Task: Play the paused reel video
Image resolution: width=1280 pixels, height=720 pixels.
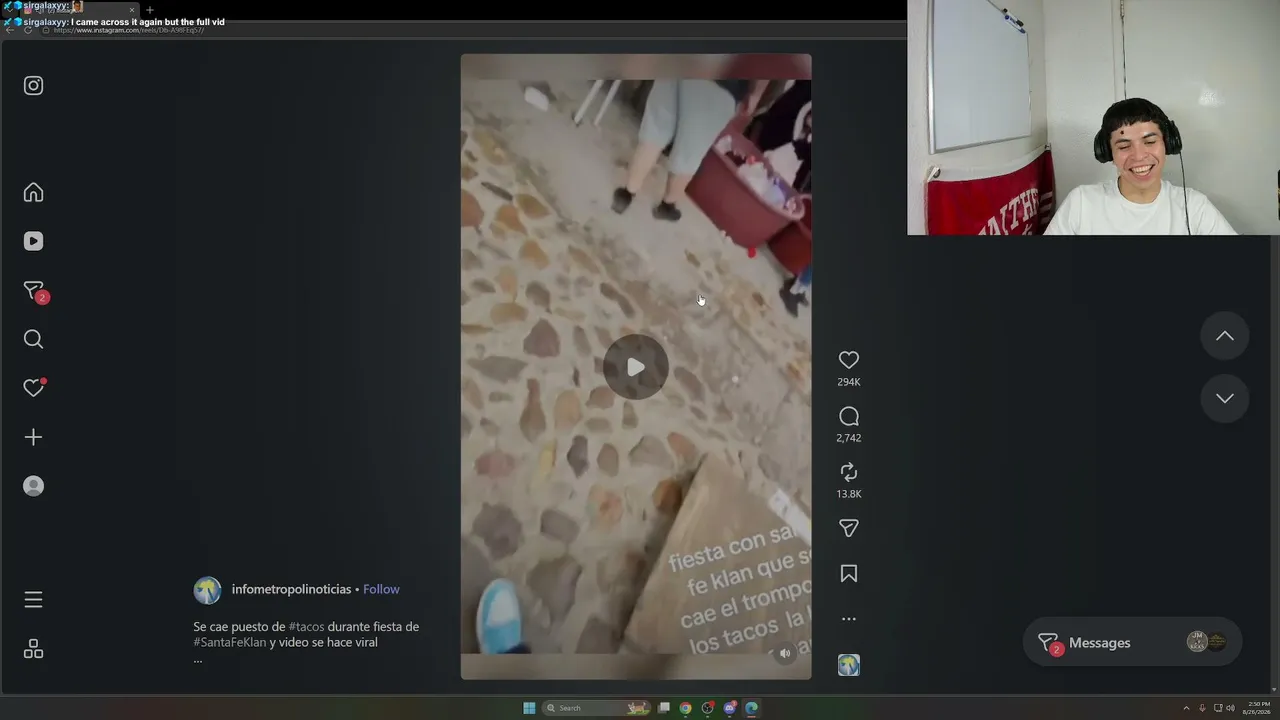Action: (636, 367)
